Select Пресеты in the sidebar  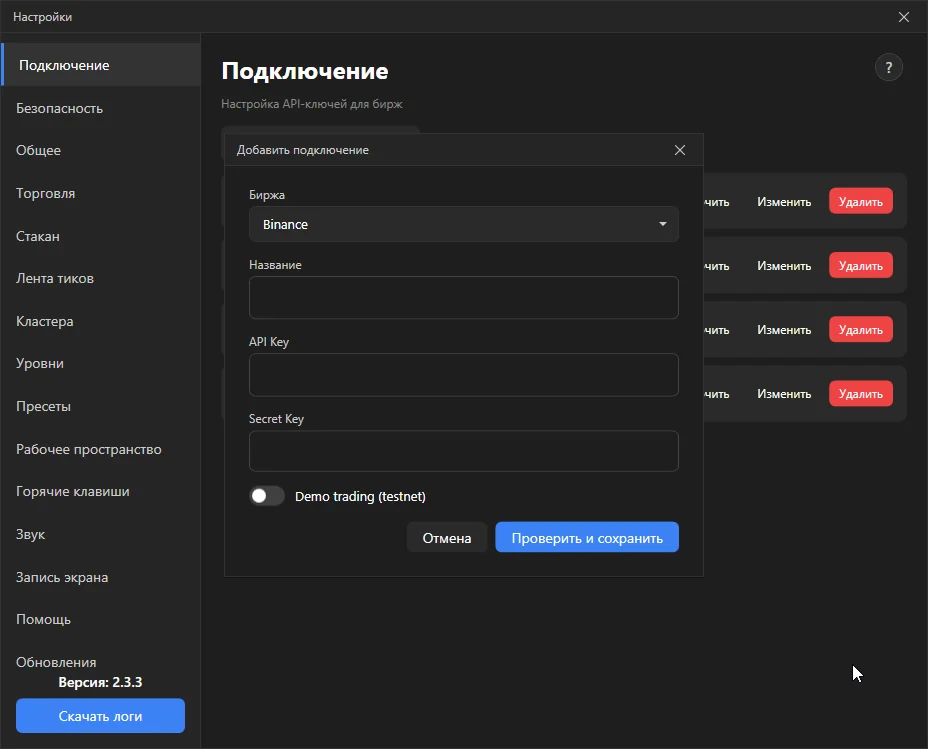101,406
